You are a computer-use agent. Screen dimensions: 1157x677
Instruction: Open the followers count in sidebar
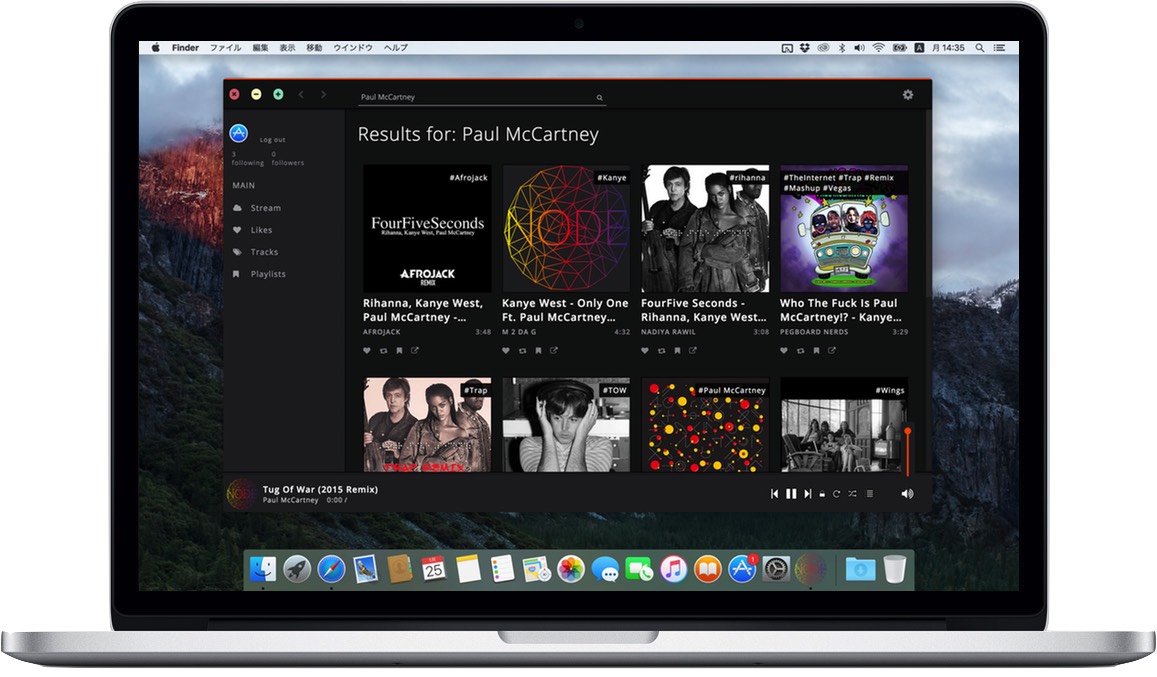[x=288, y=159]
